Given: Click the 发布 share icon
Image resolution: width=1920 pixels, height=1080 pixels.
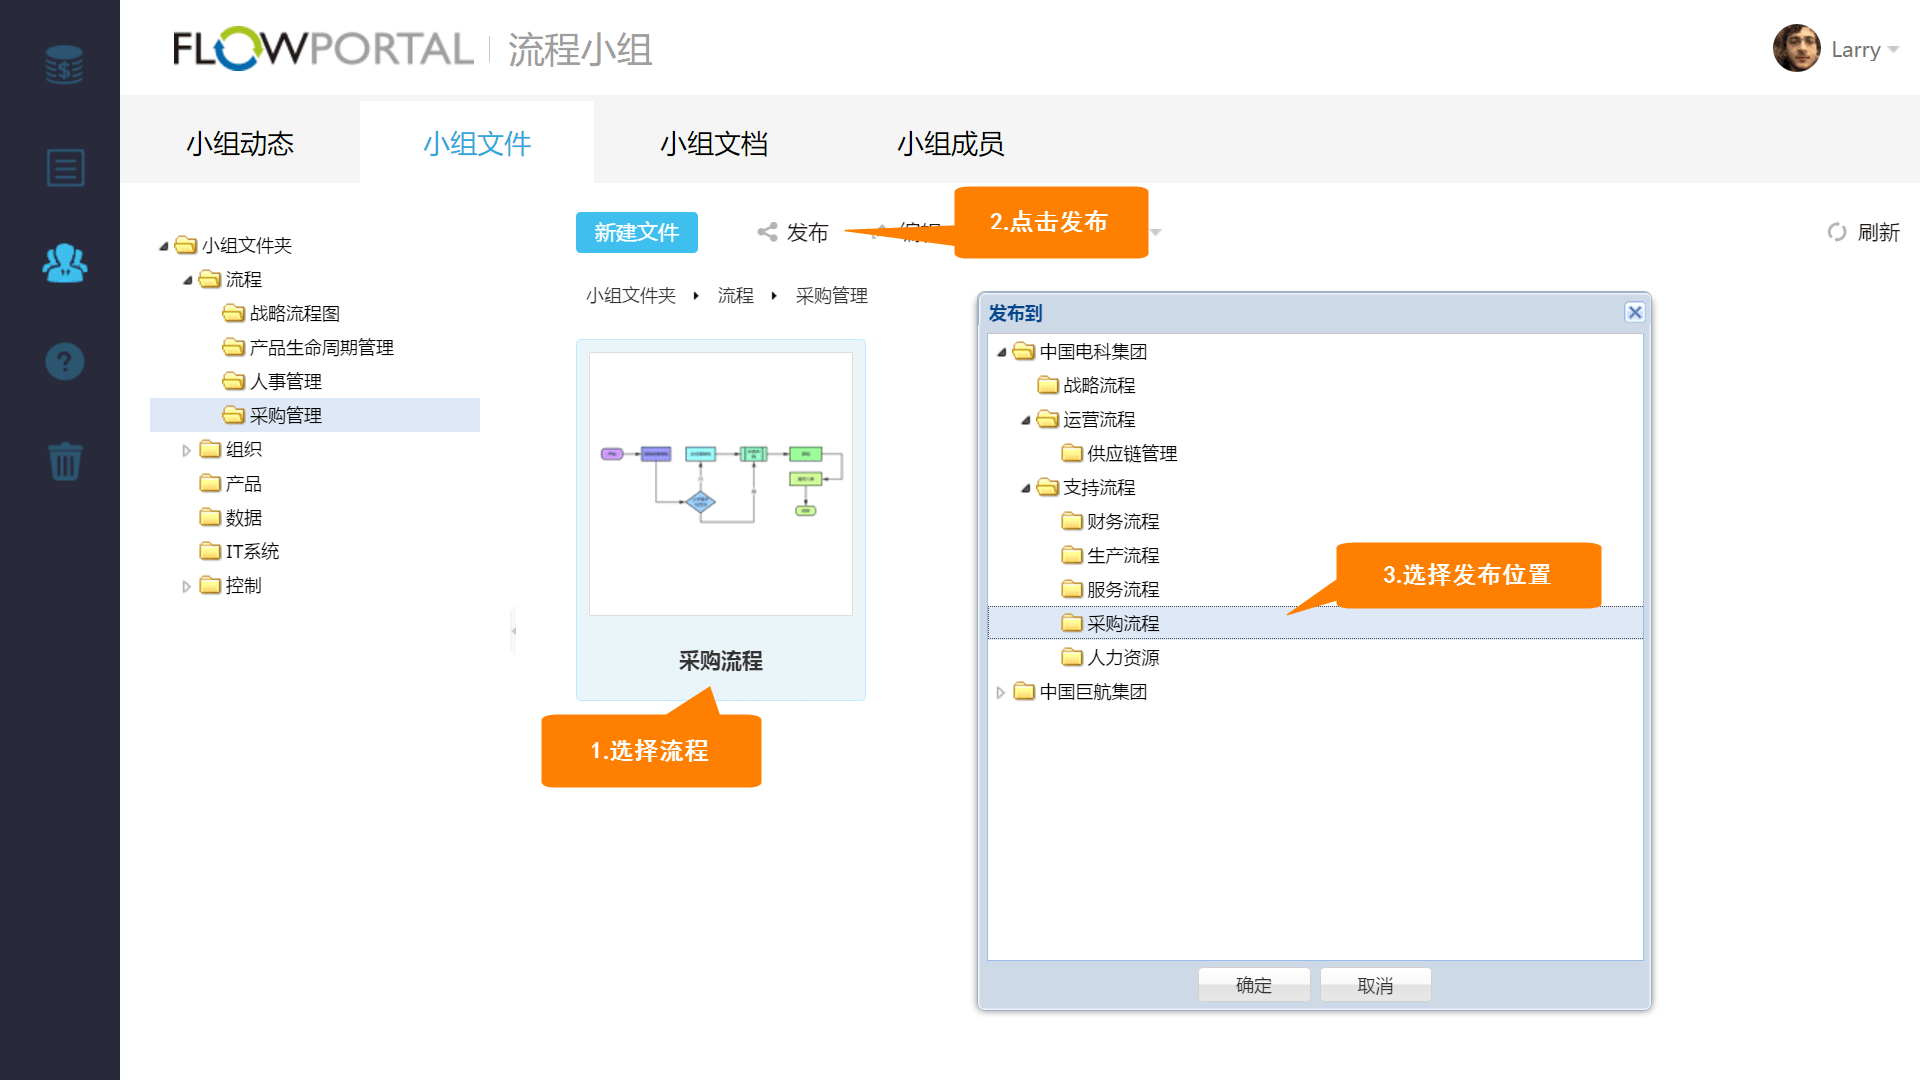Looking at the screenshot, I should click(x=767, y=232).
